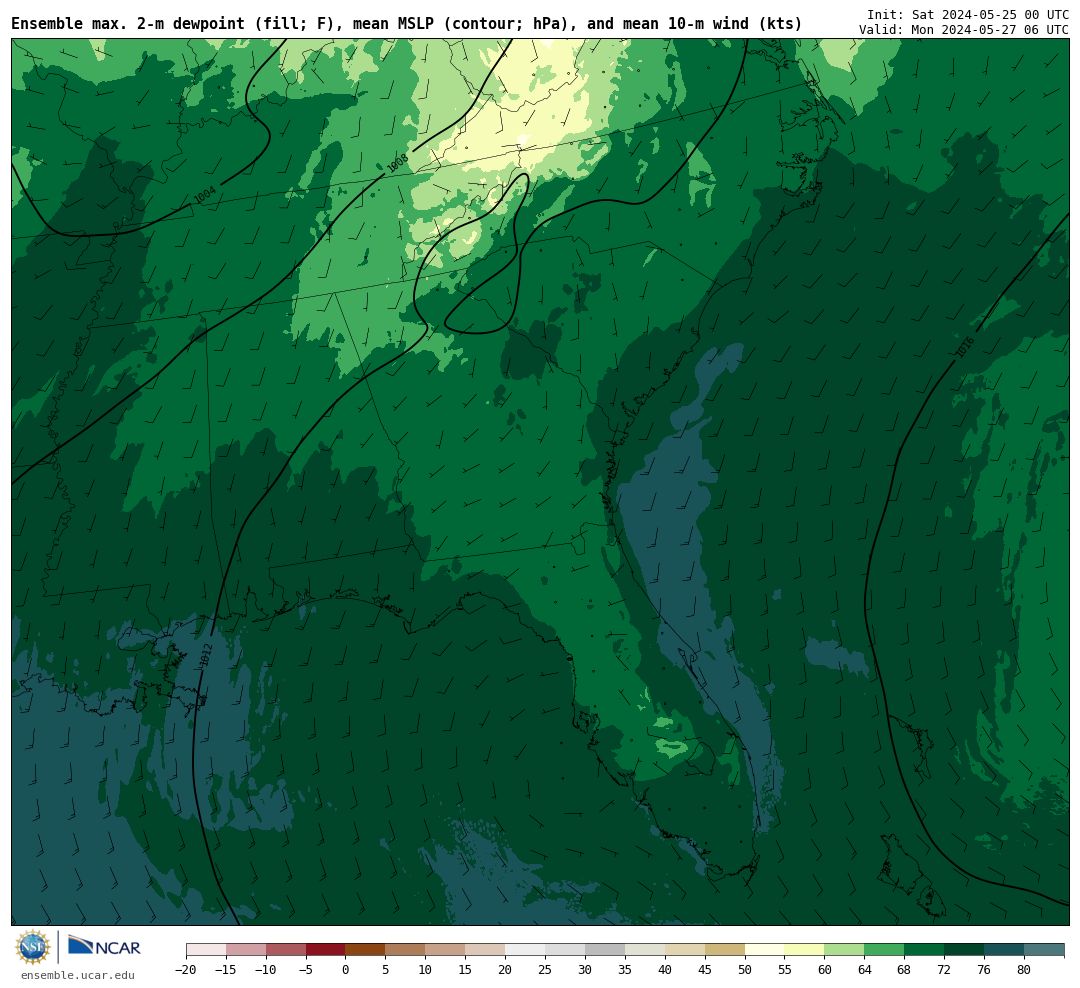Click the 1012 contour label
Viewport: 1080px width, 988px height.
(206, 655)
